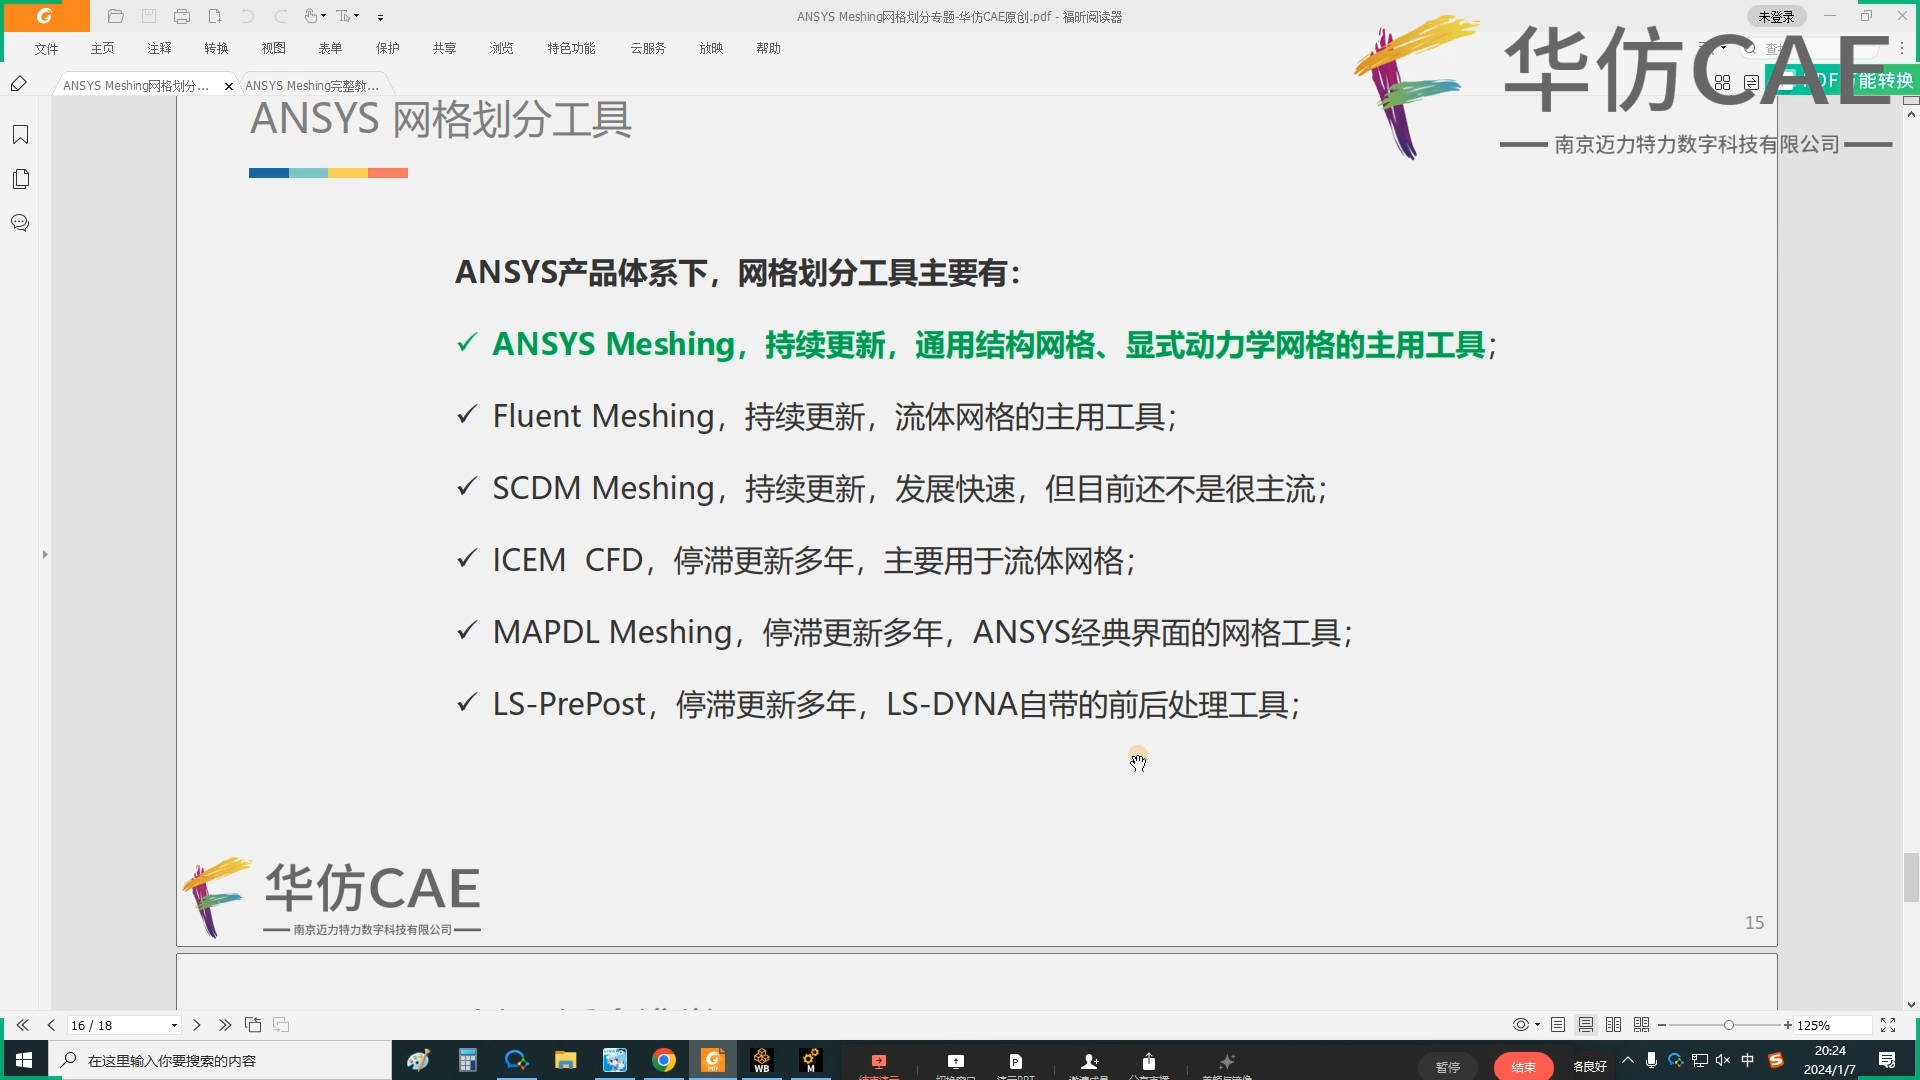Open the 帮助 menu
The image size is (1920, 1080).
point(769,48)
